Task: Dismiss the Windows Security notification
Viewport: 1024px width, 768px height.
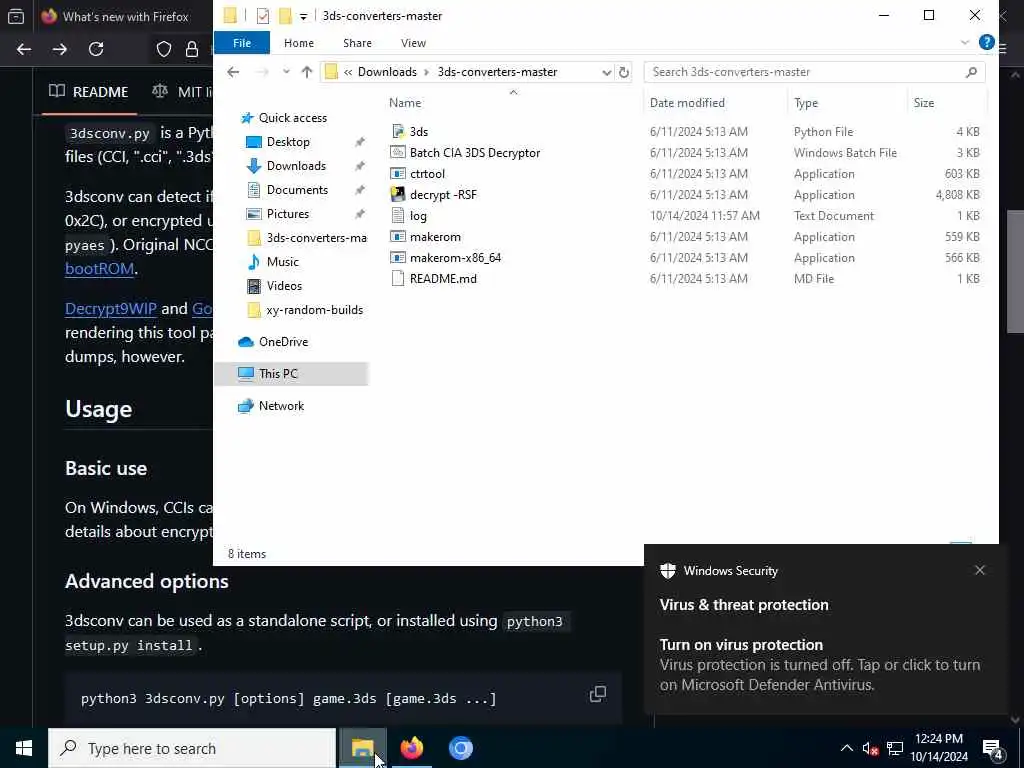Action: click(x=979, y=570)
